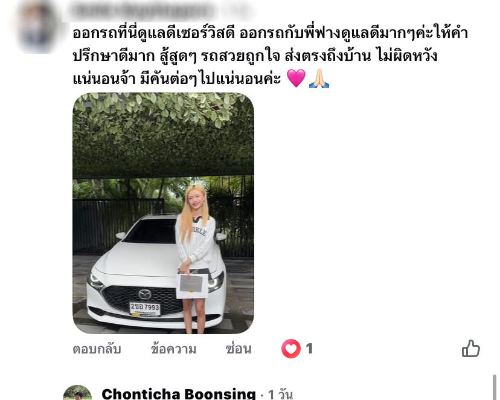Click the Mazda logo on car grille
500x400 pixels.
[145, 294]
